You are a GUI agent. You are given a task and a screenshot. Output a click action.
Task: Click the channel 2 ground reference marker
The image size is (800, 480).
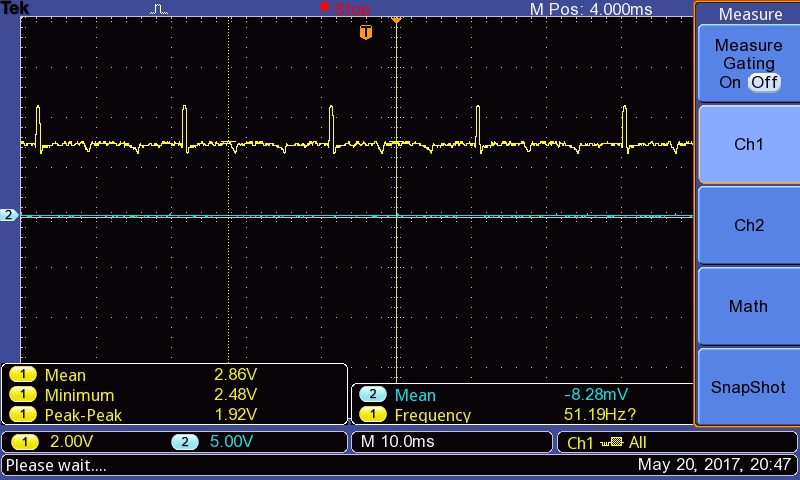coord(9,215)
